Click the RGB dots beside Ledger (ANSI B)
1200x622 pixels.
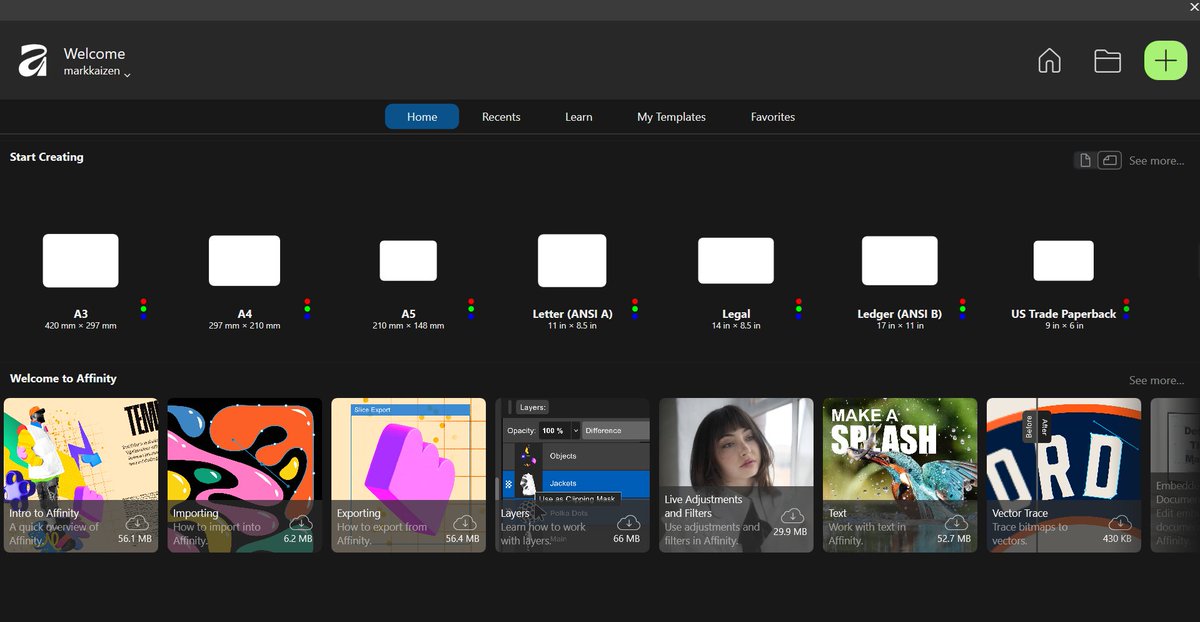coord(963,309)
